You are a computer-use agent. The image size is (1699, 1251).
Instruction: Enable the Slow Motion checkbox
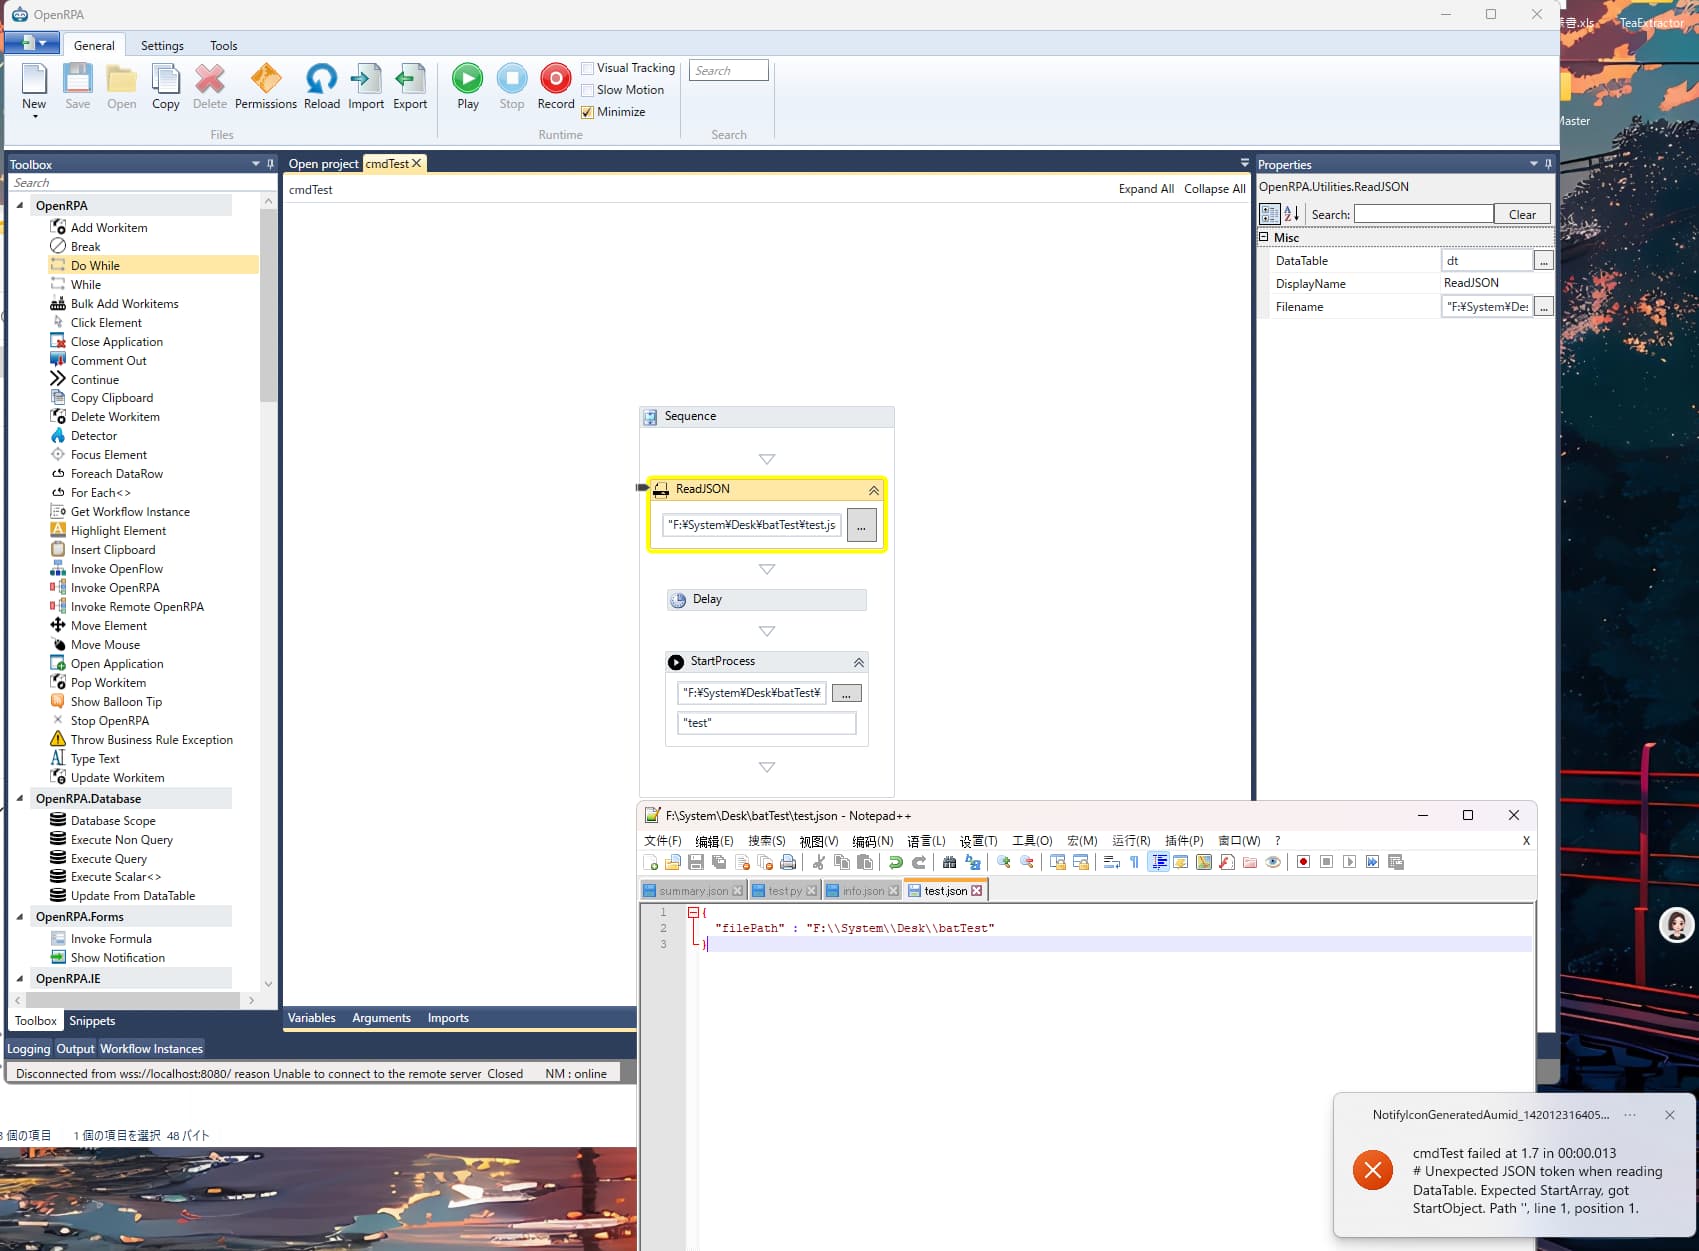pyautogui.click(x=588, y=90)
